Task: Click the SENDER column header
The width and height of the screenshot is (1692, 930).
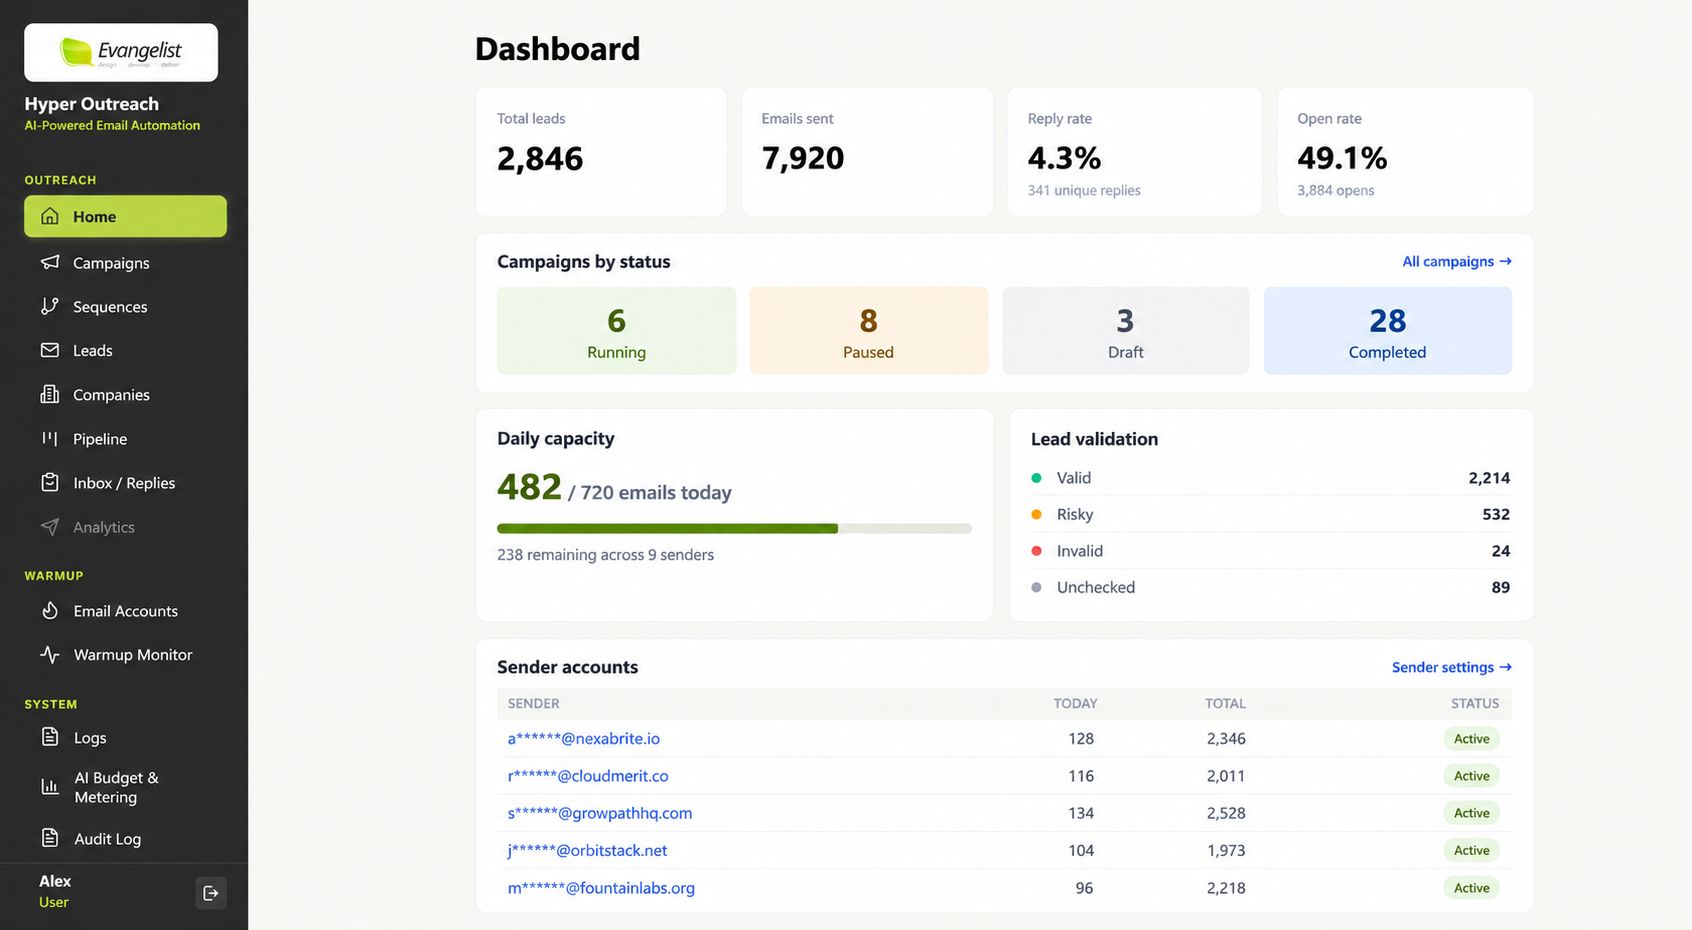Action: pos(533,703)
